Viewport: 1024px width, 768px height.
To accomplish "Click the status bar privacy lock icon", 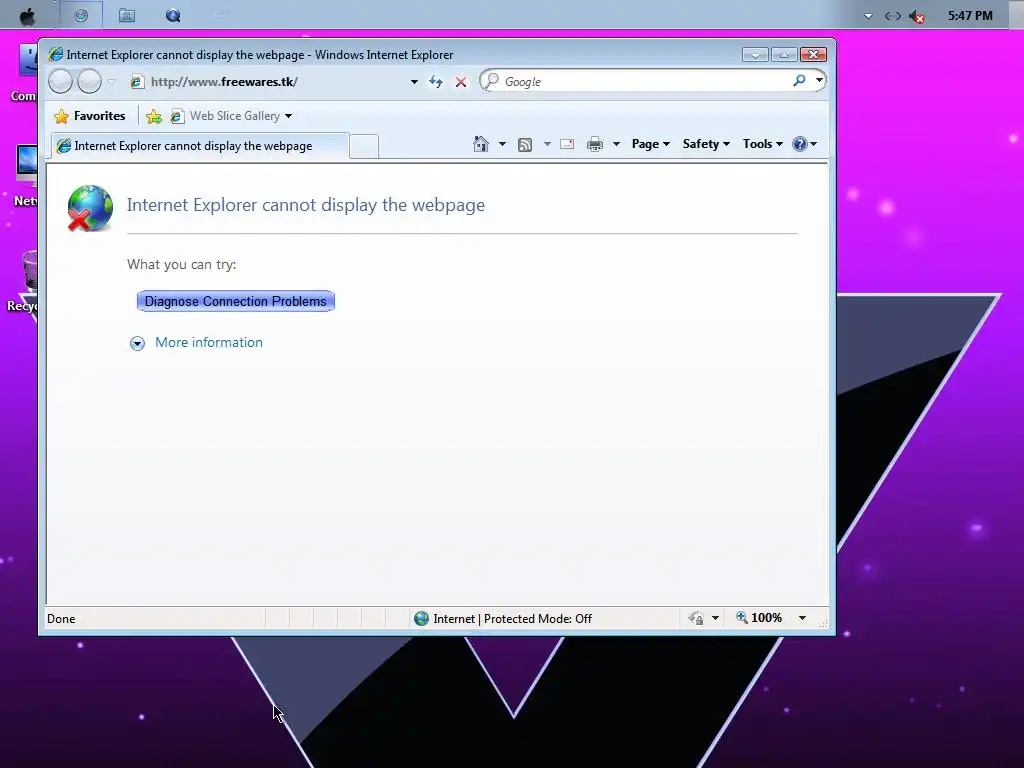I will pyautogui.click(x=696, y=618).
